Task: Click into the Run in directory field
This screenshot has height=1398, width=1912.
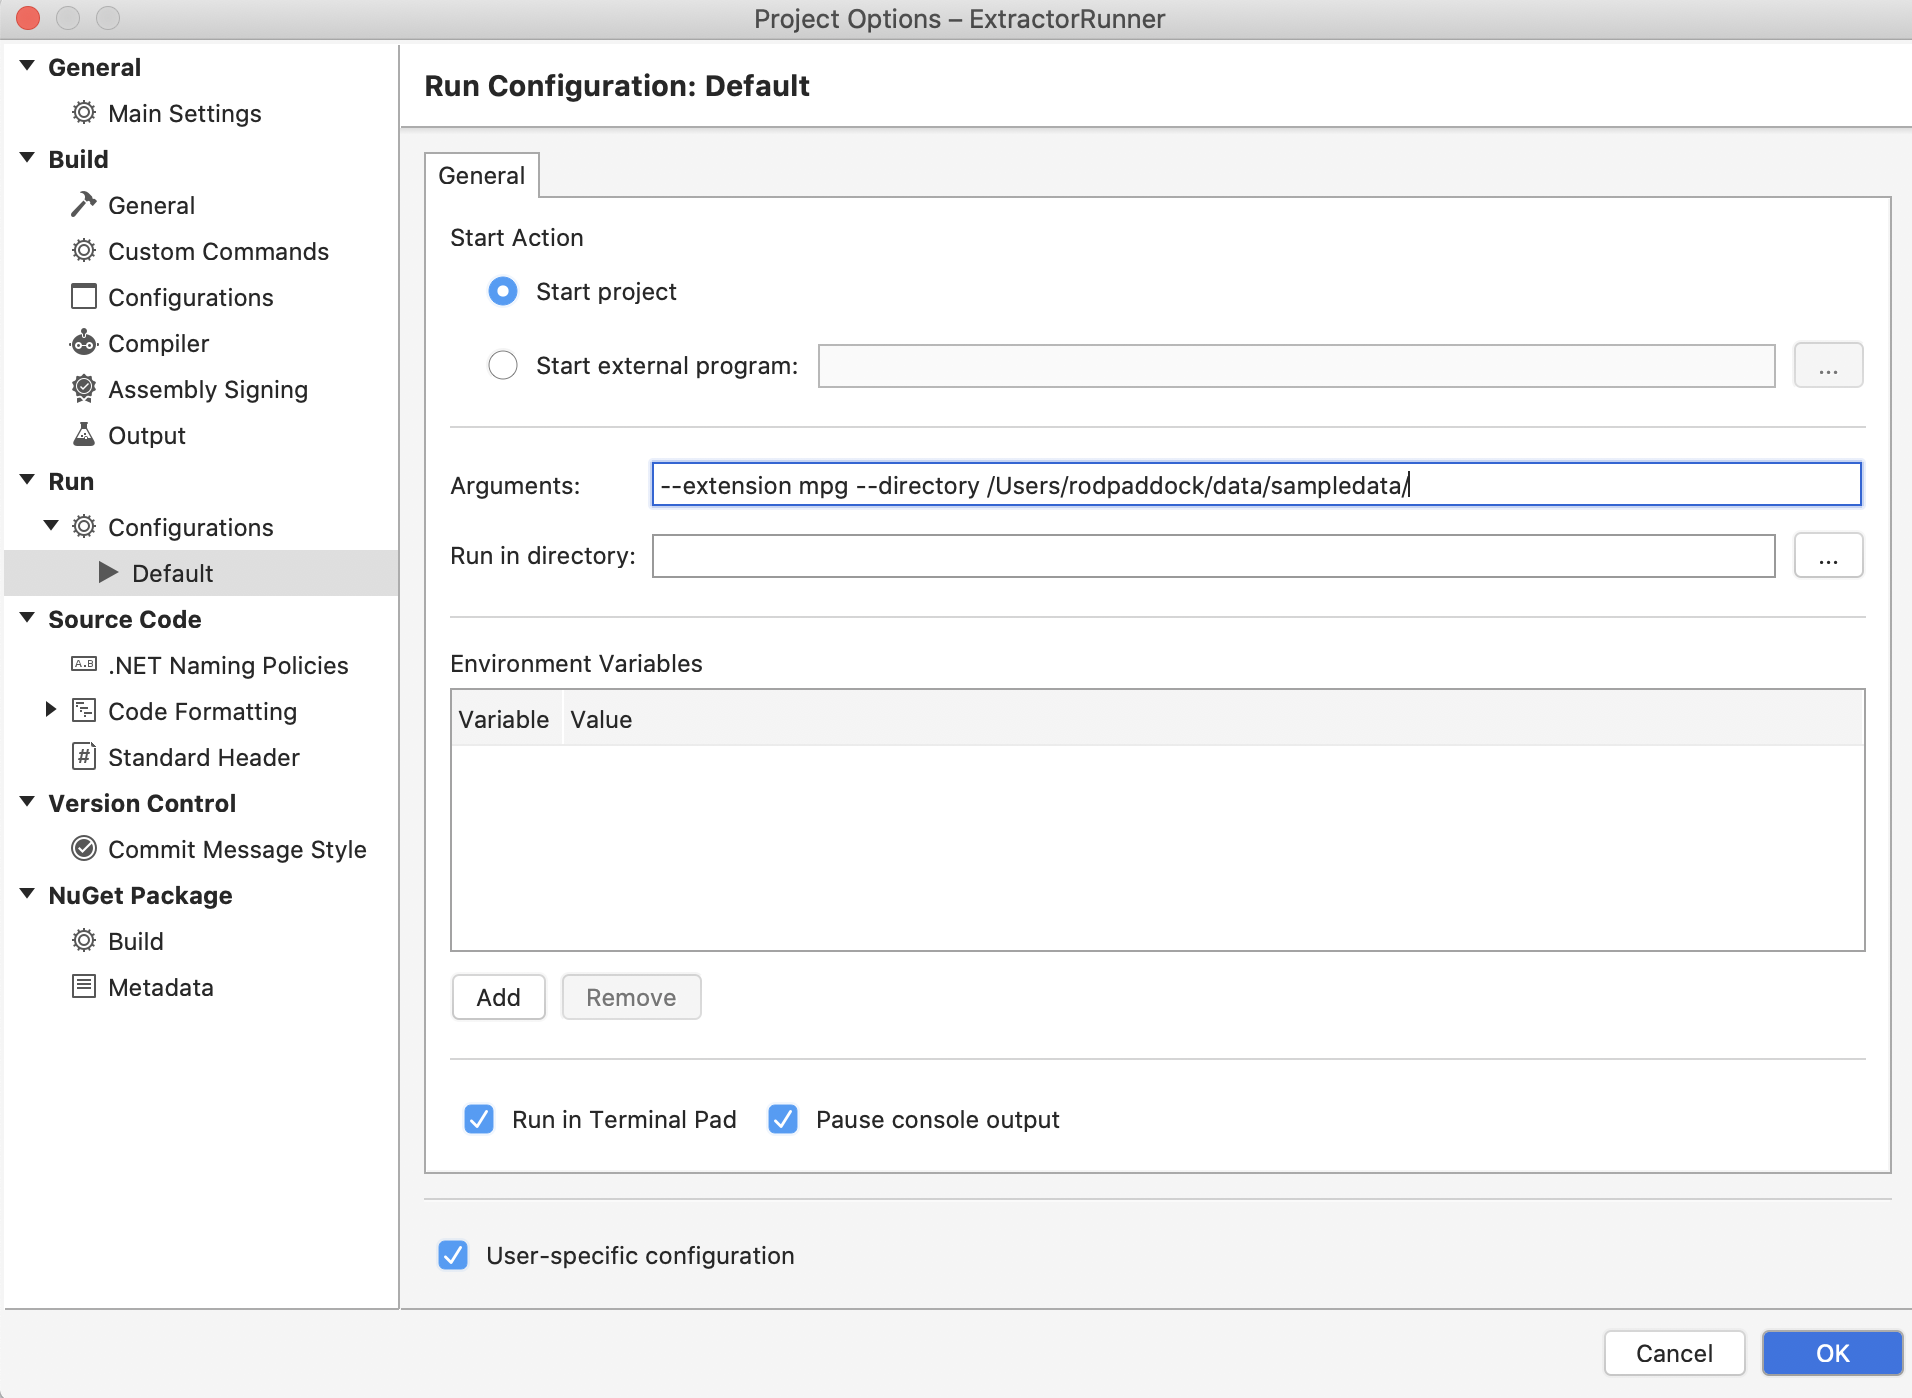Action: [x=1212, y=556]
